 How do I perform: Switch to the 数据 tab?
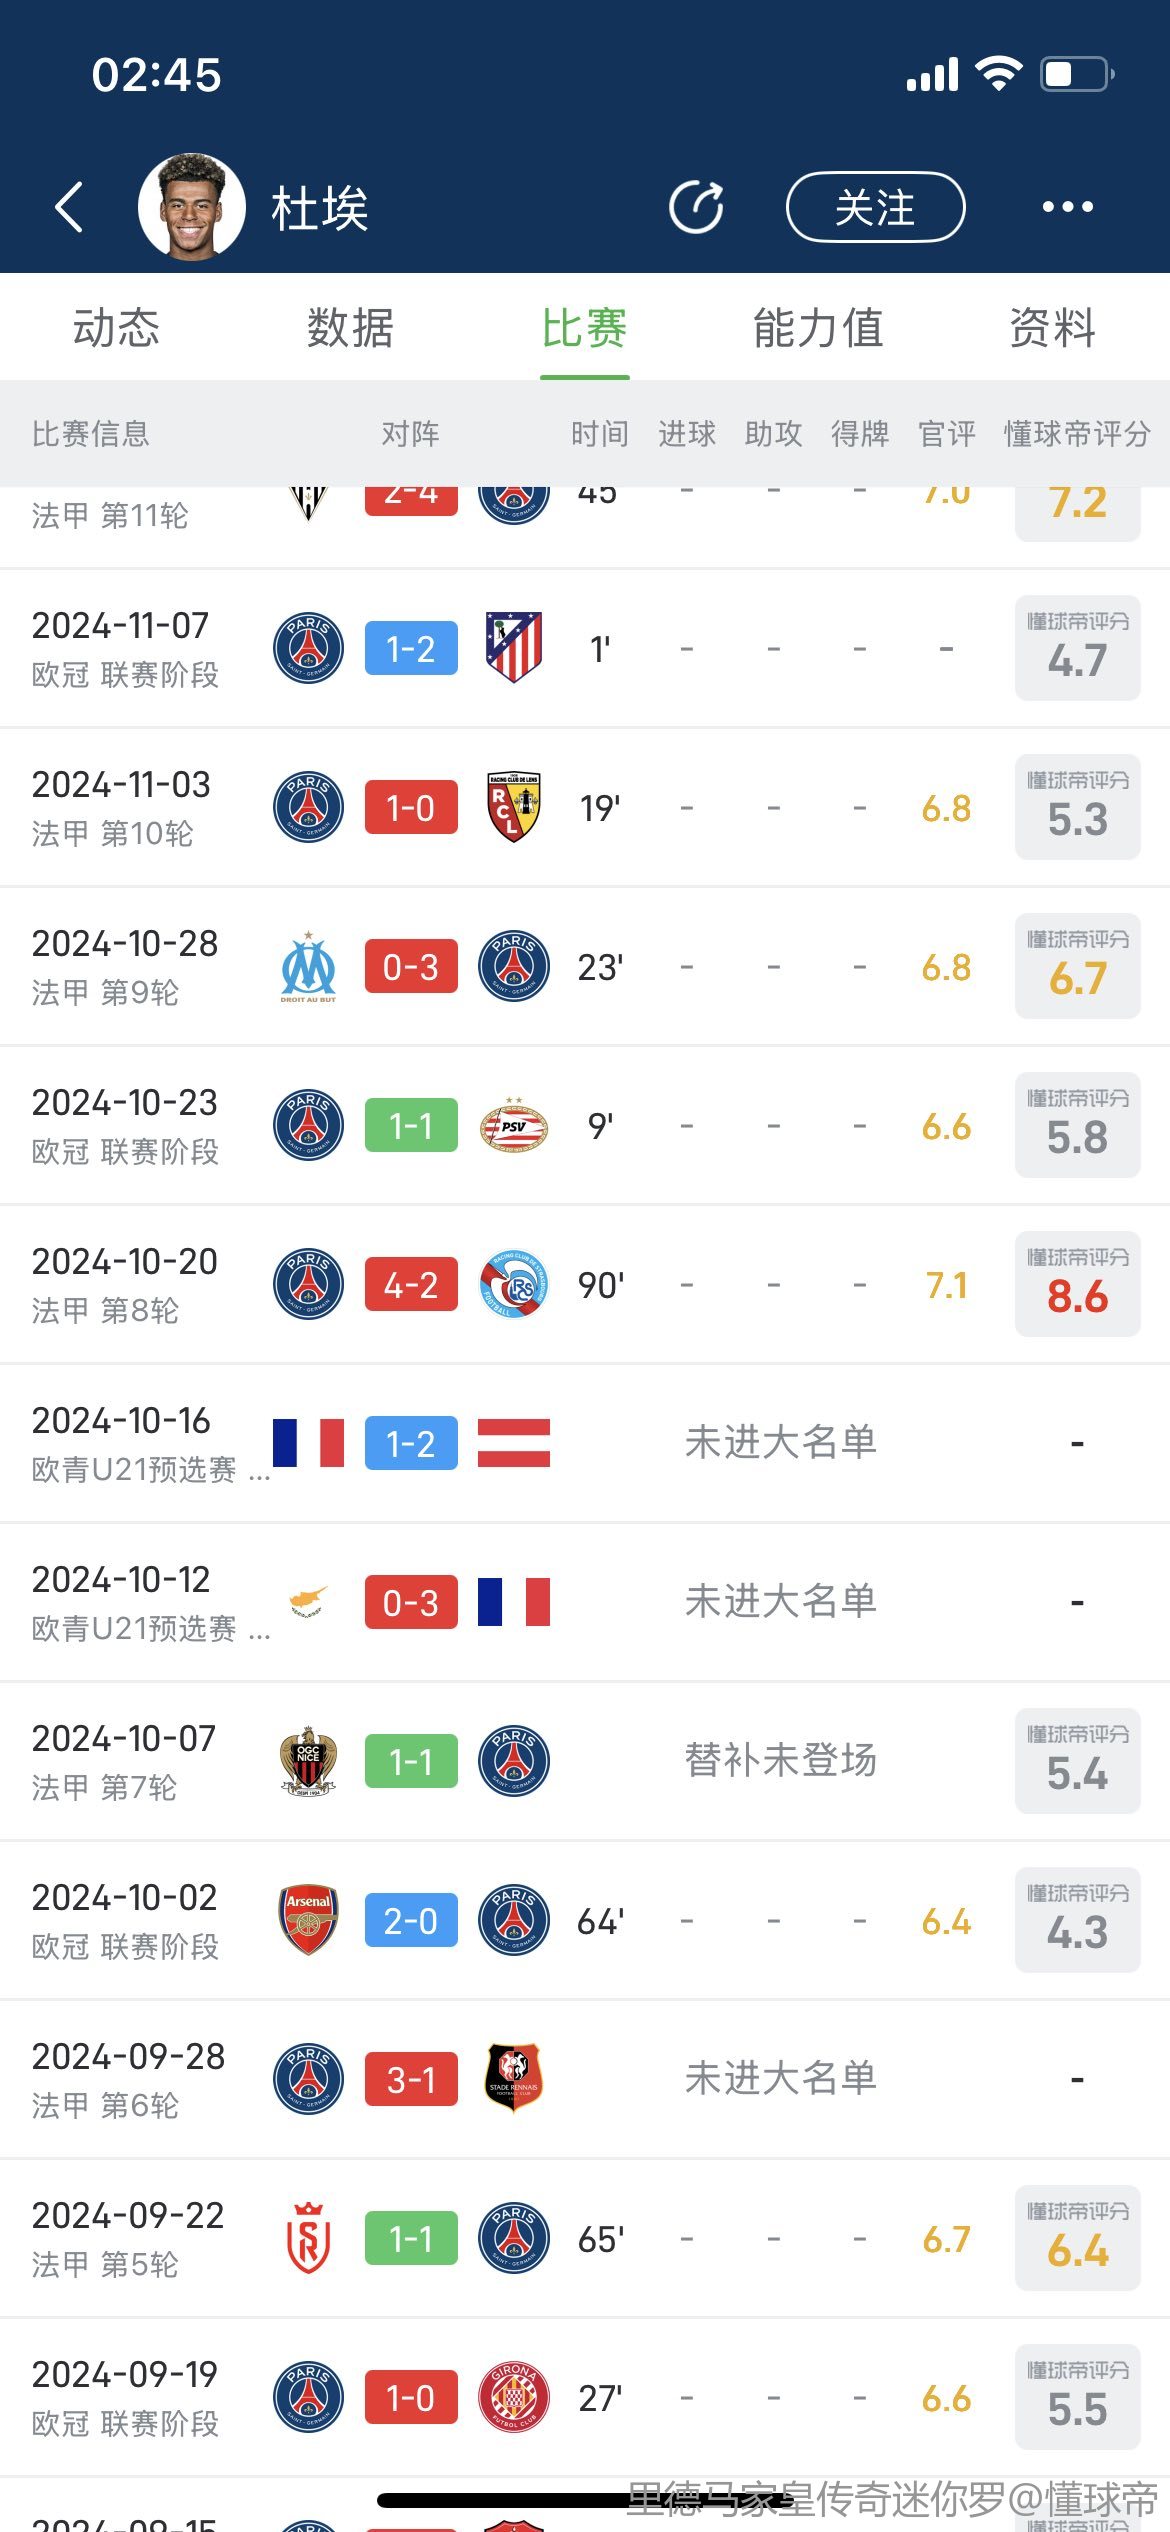tap(350, 328)
